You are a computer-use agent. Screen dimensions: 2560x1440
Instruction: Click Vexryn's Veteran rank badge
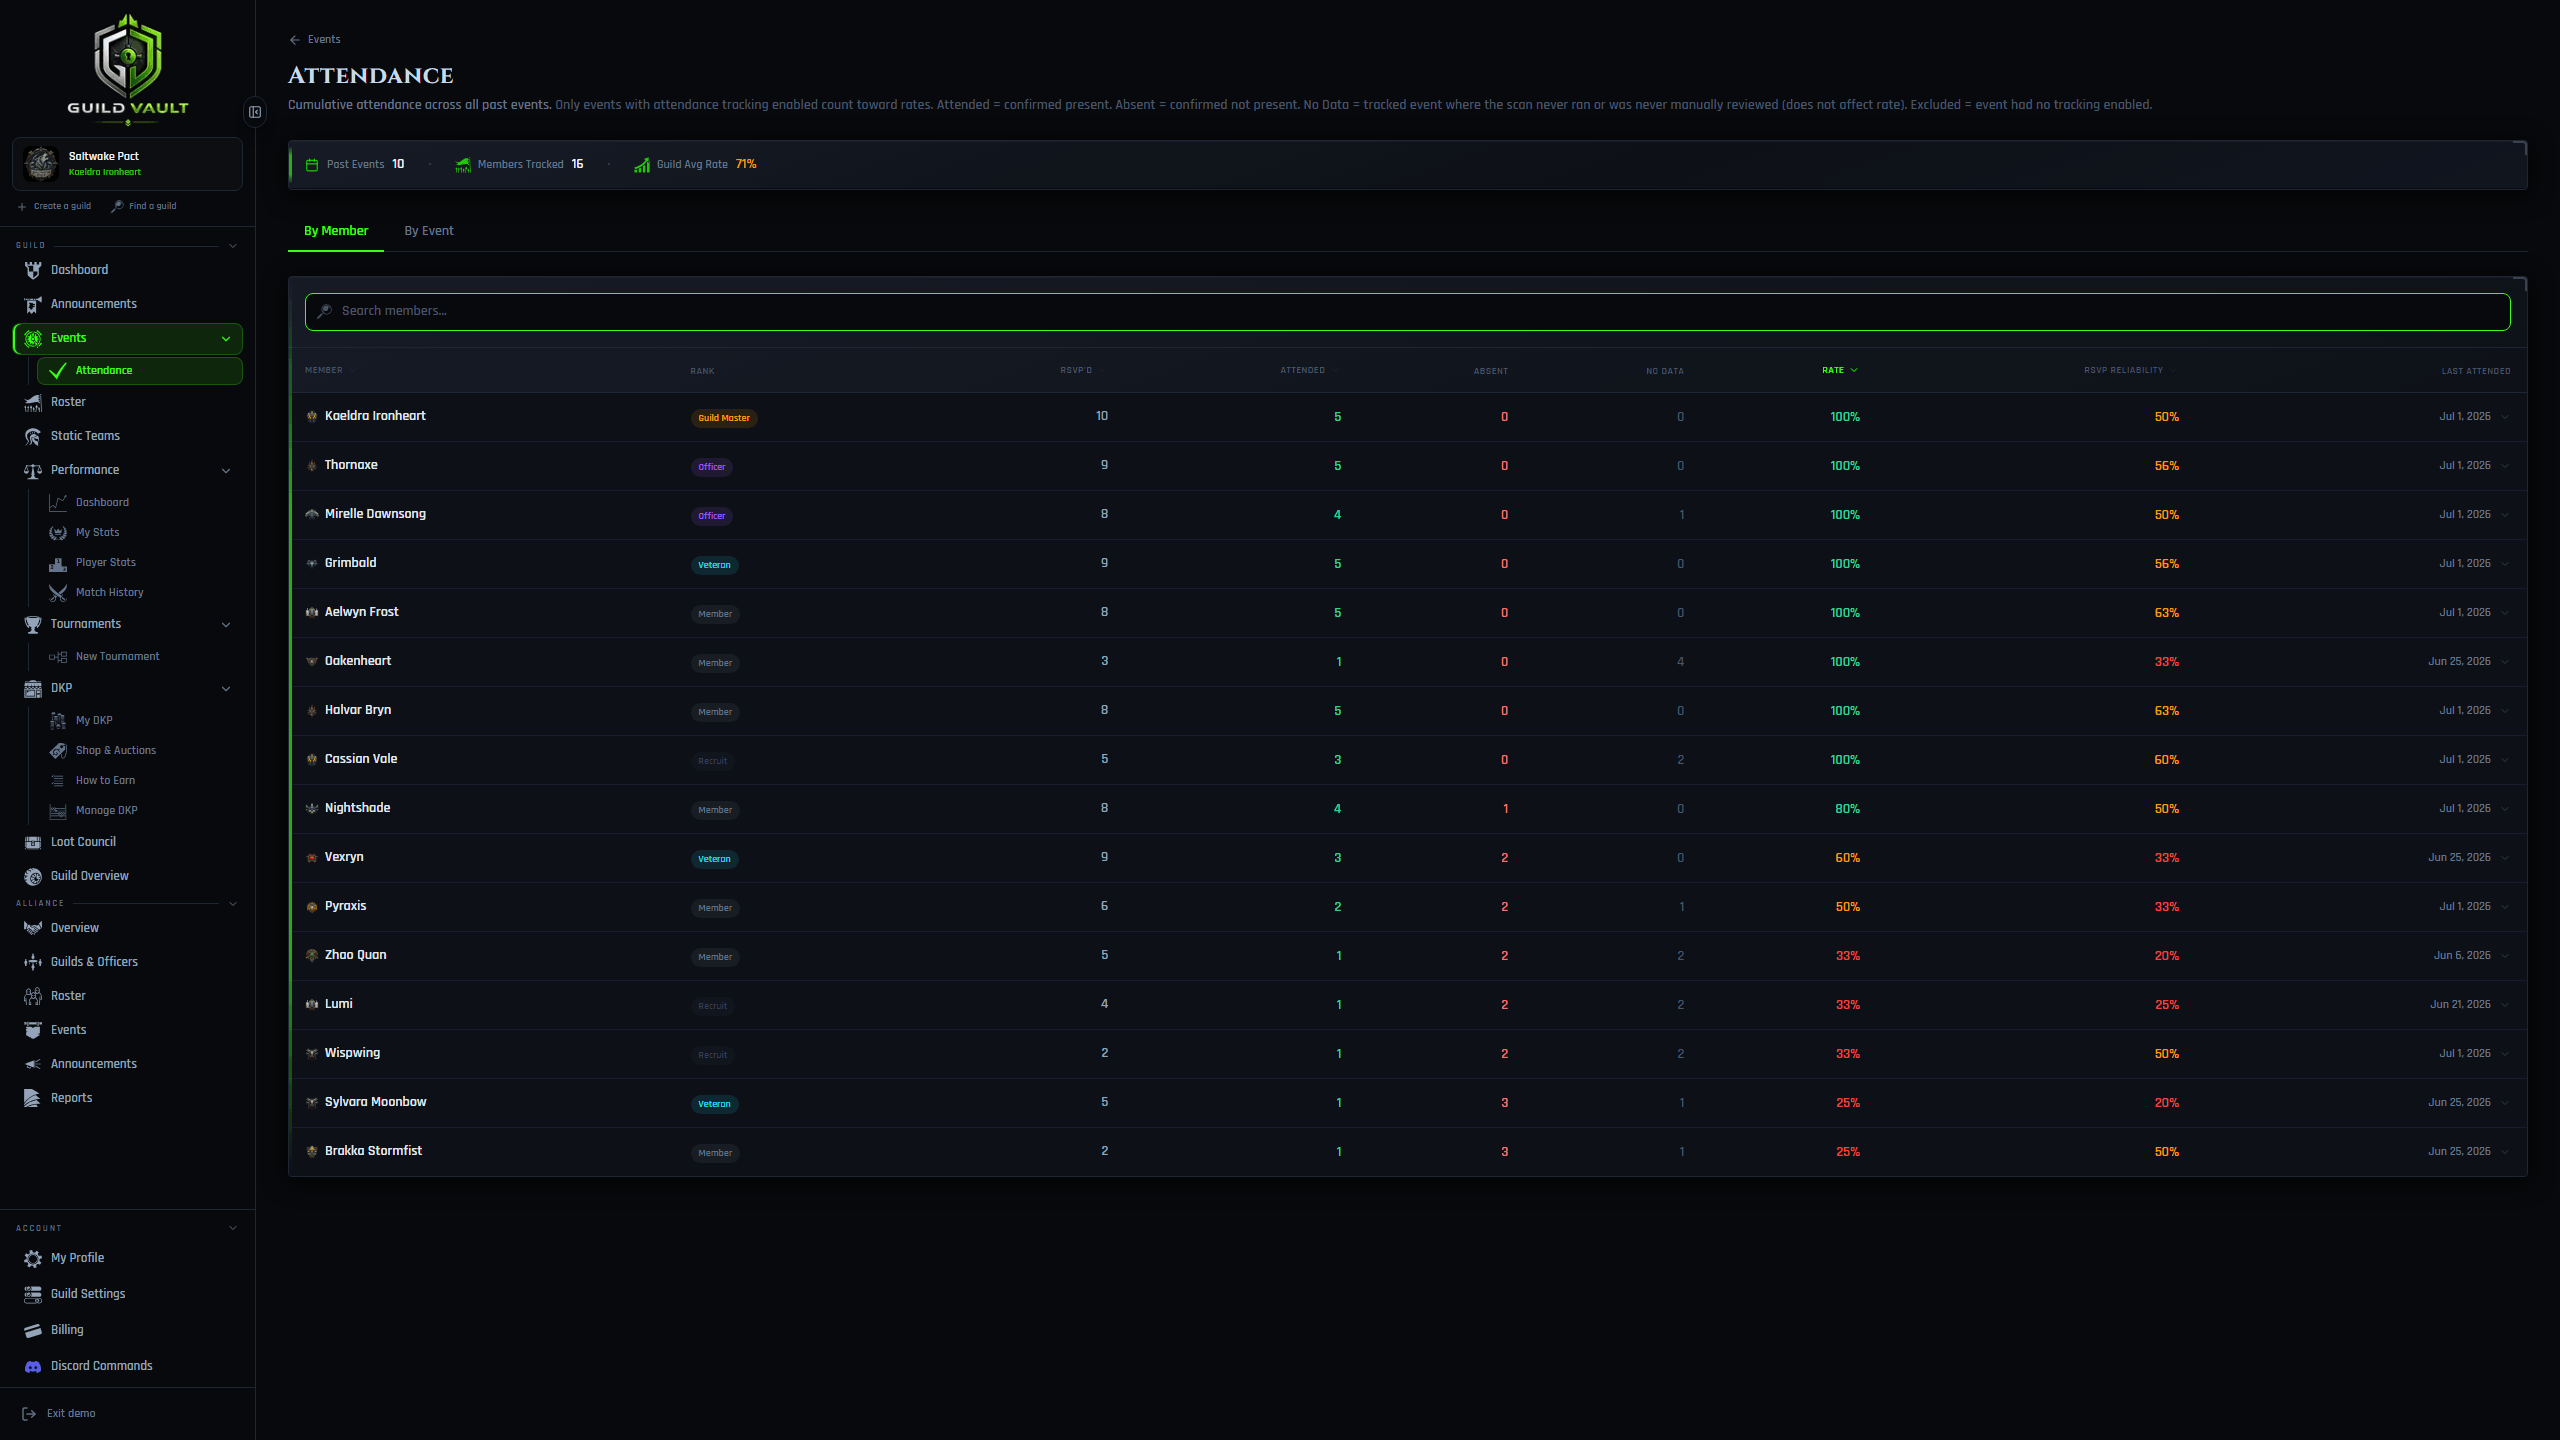pos(714,860)
